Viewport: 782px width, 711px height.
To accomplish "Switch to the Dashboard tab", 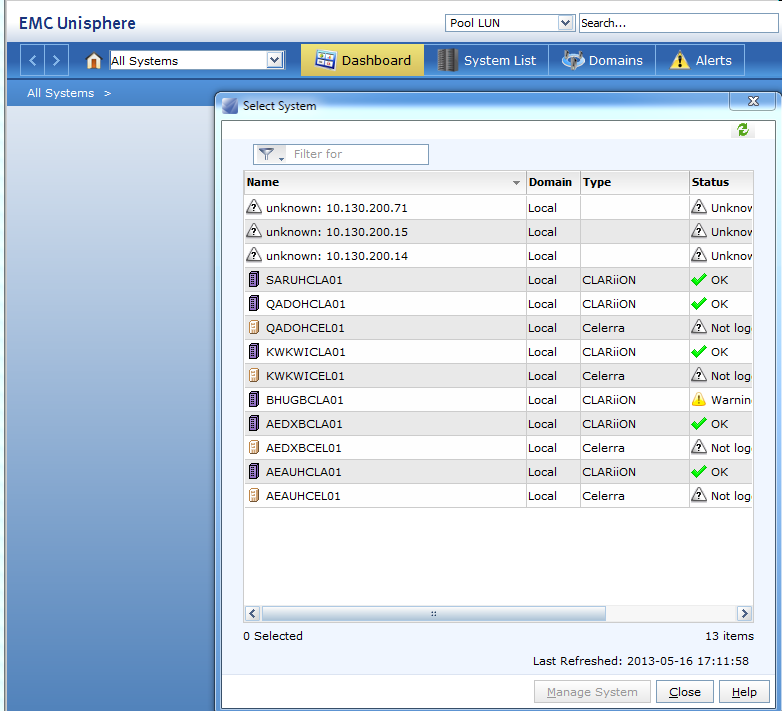I will (x=363, y=60).
